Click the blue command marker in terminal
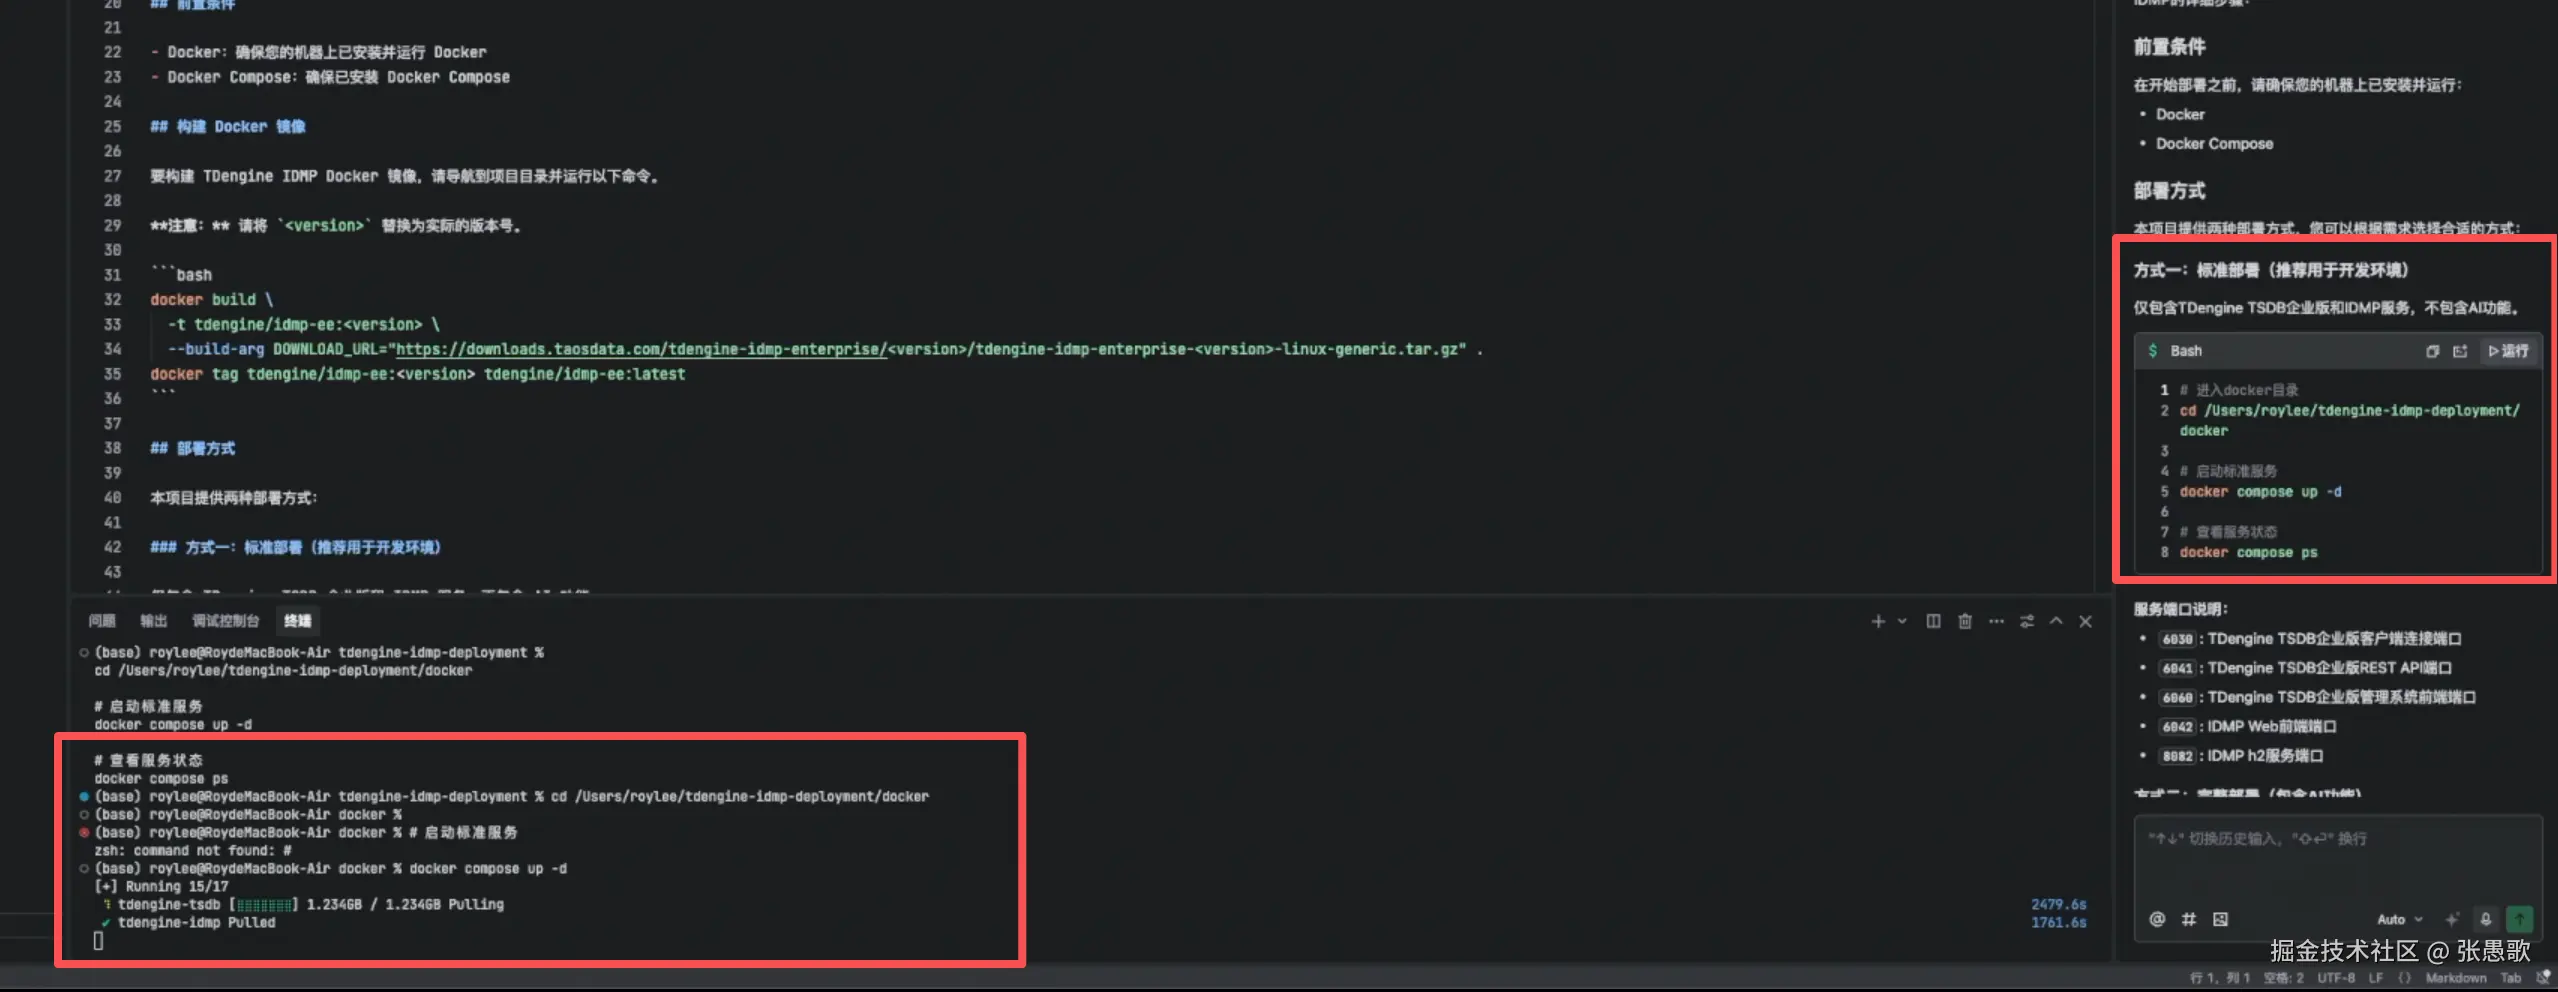Image resolution: width=2558 pixels, height=992 pixels. point(84,797)
